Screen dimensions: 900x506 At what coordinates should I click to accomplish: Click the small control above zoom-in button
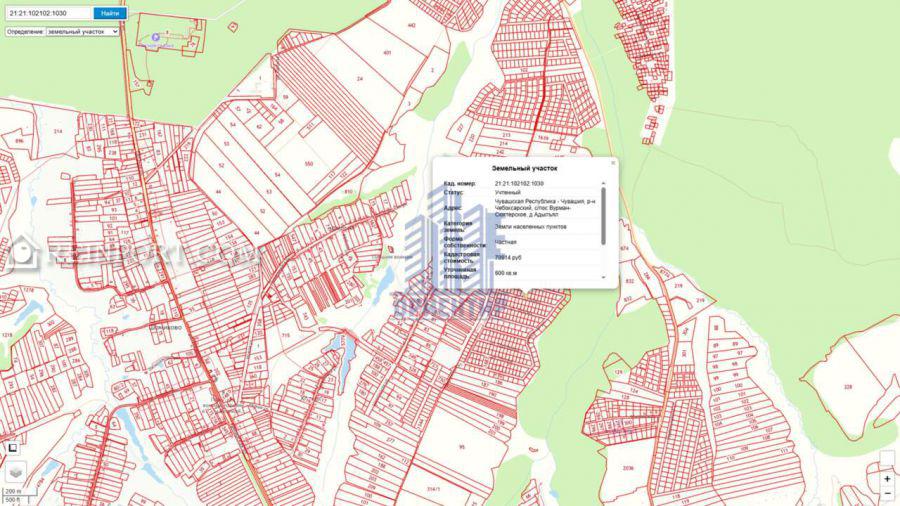(886, 457)
